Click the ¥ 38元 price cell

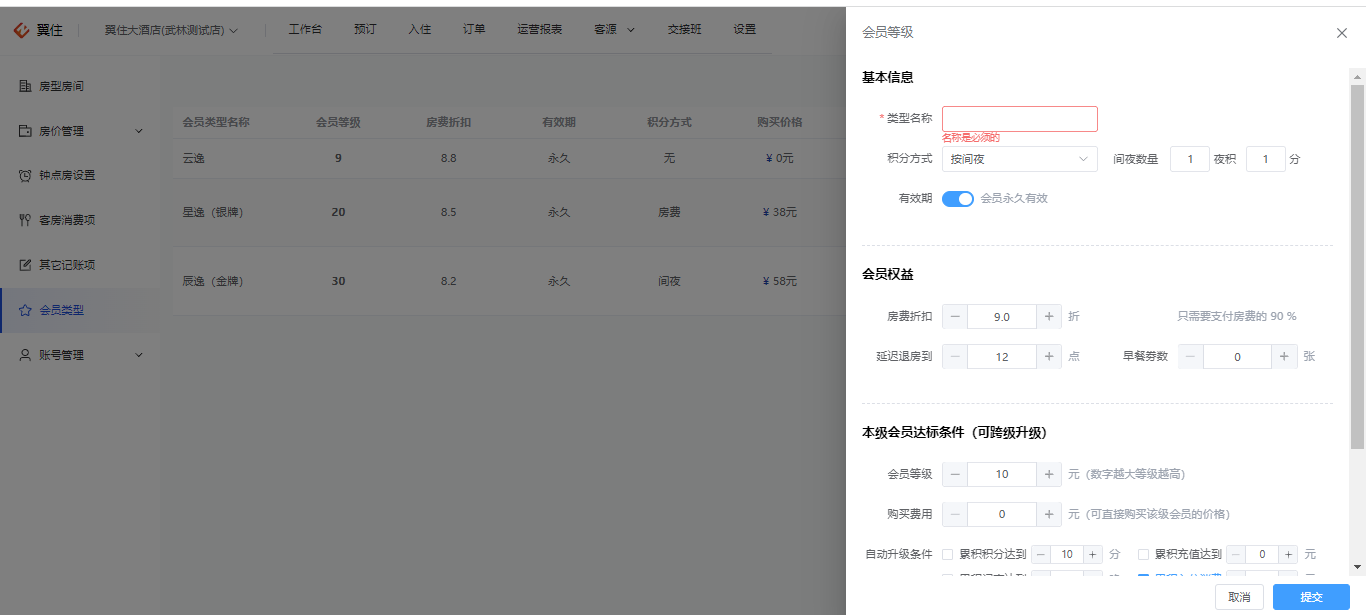click(780, 212)
